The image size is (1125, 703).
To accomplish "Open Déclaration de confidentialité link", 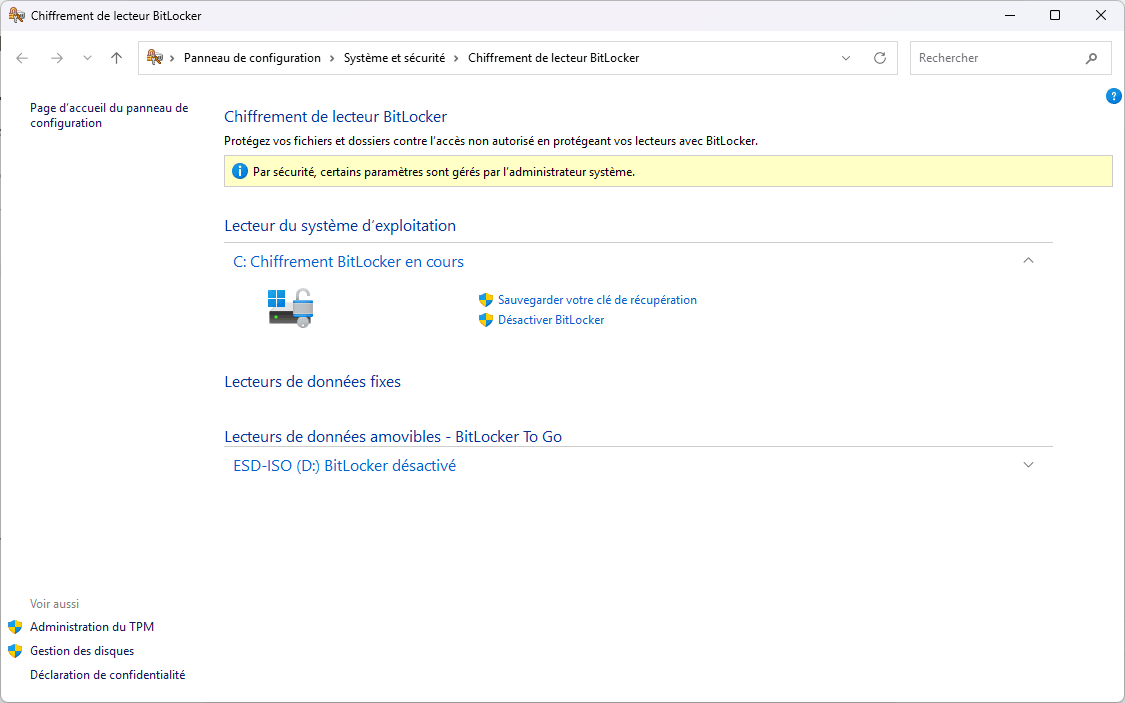I will click(107, 675).
